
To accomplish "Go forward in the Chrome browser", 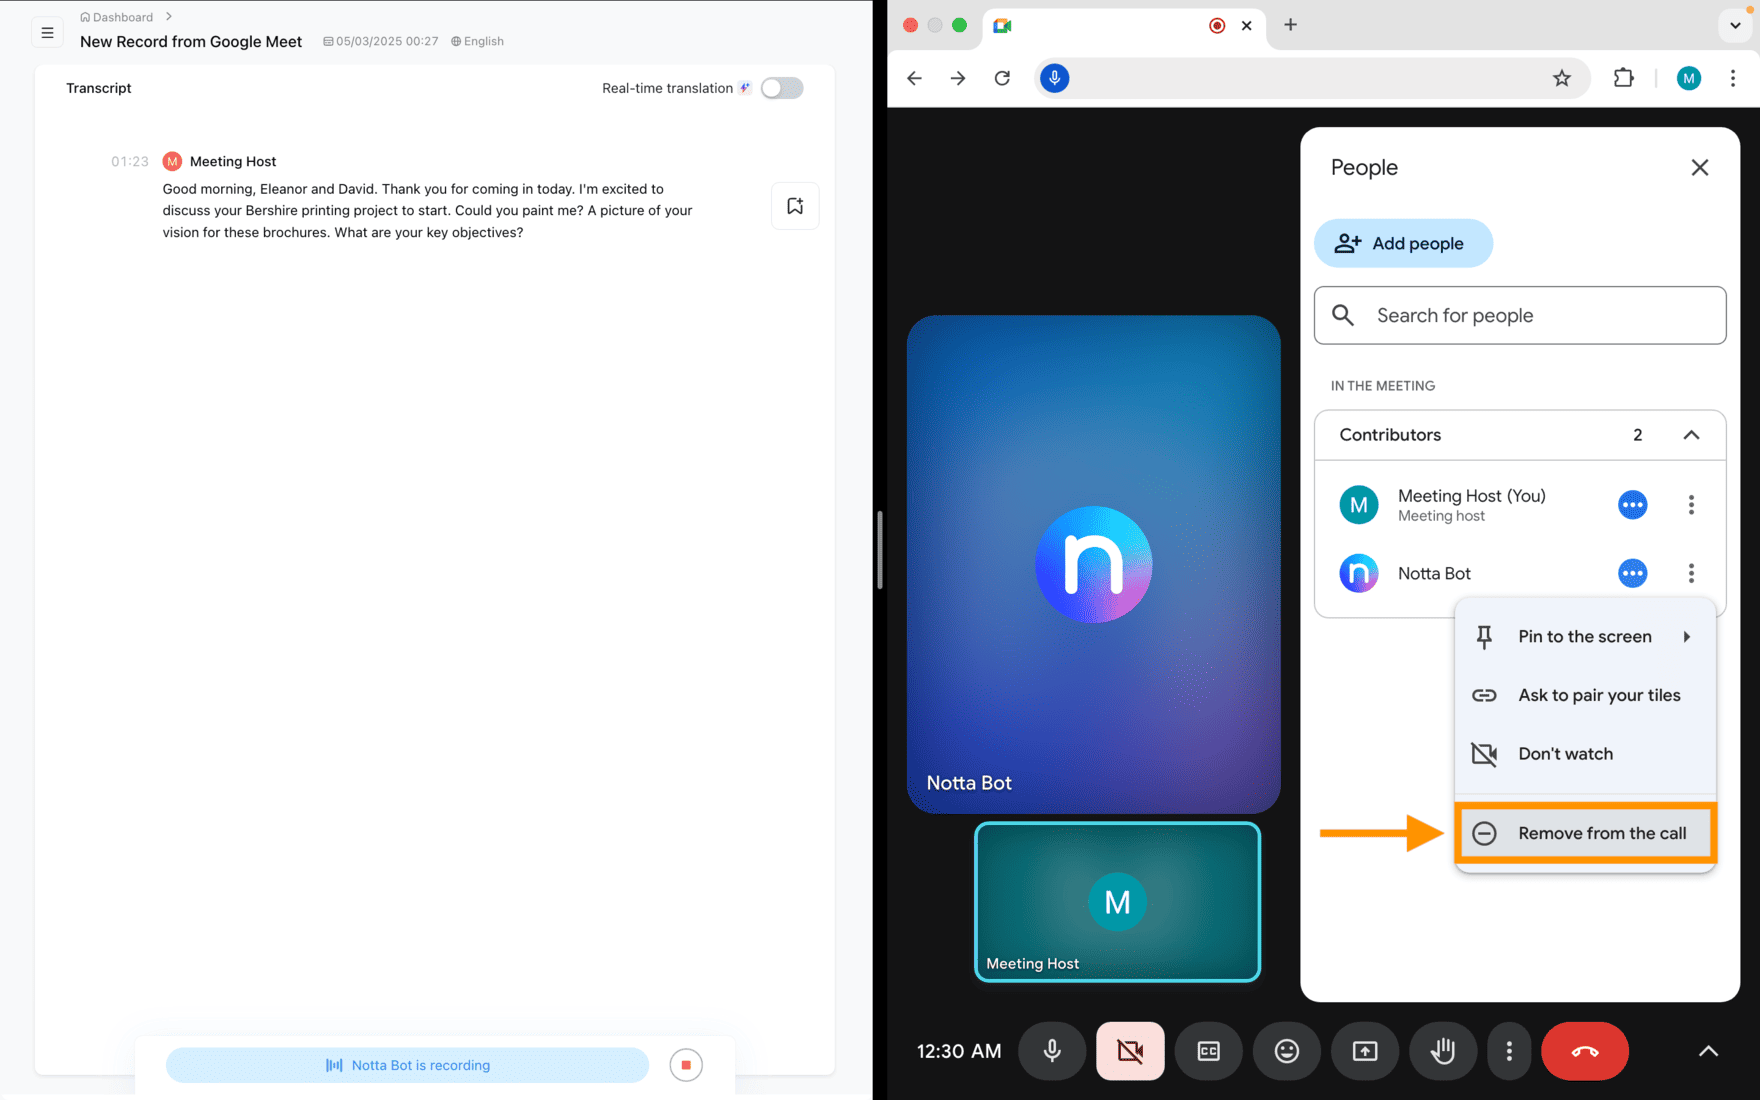I will (x=958, y=78).
